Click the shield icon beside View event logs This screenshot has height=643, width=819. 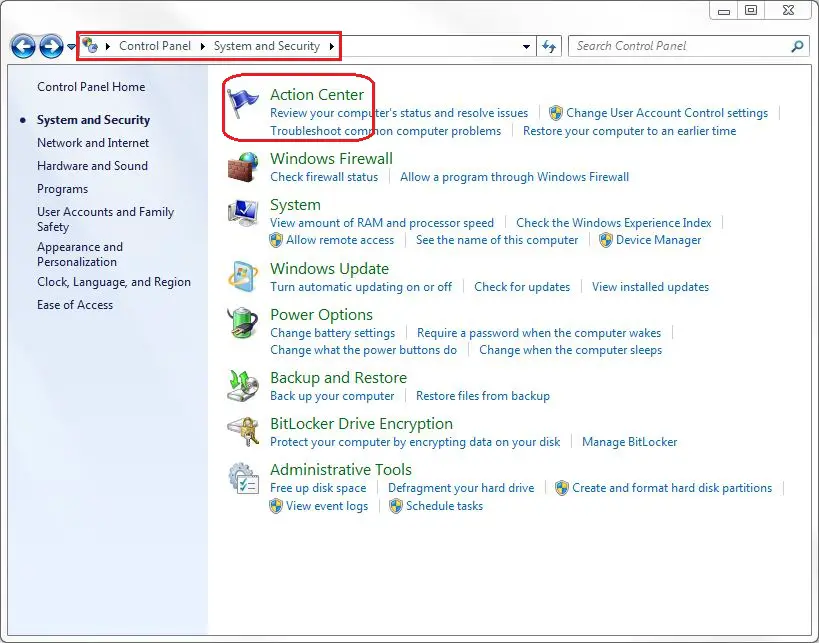276,506
